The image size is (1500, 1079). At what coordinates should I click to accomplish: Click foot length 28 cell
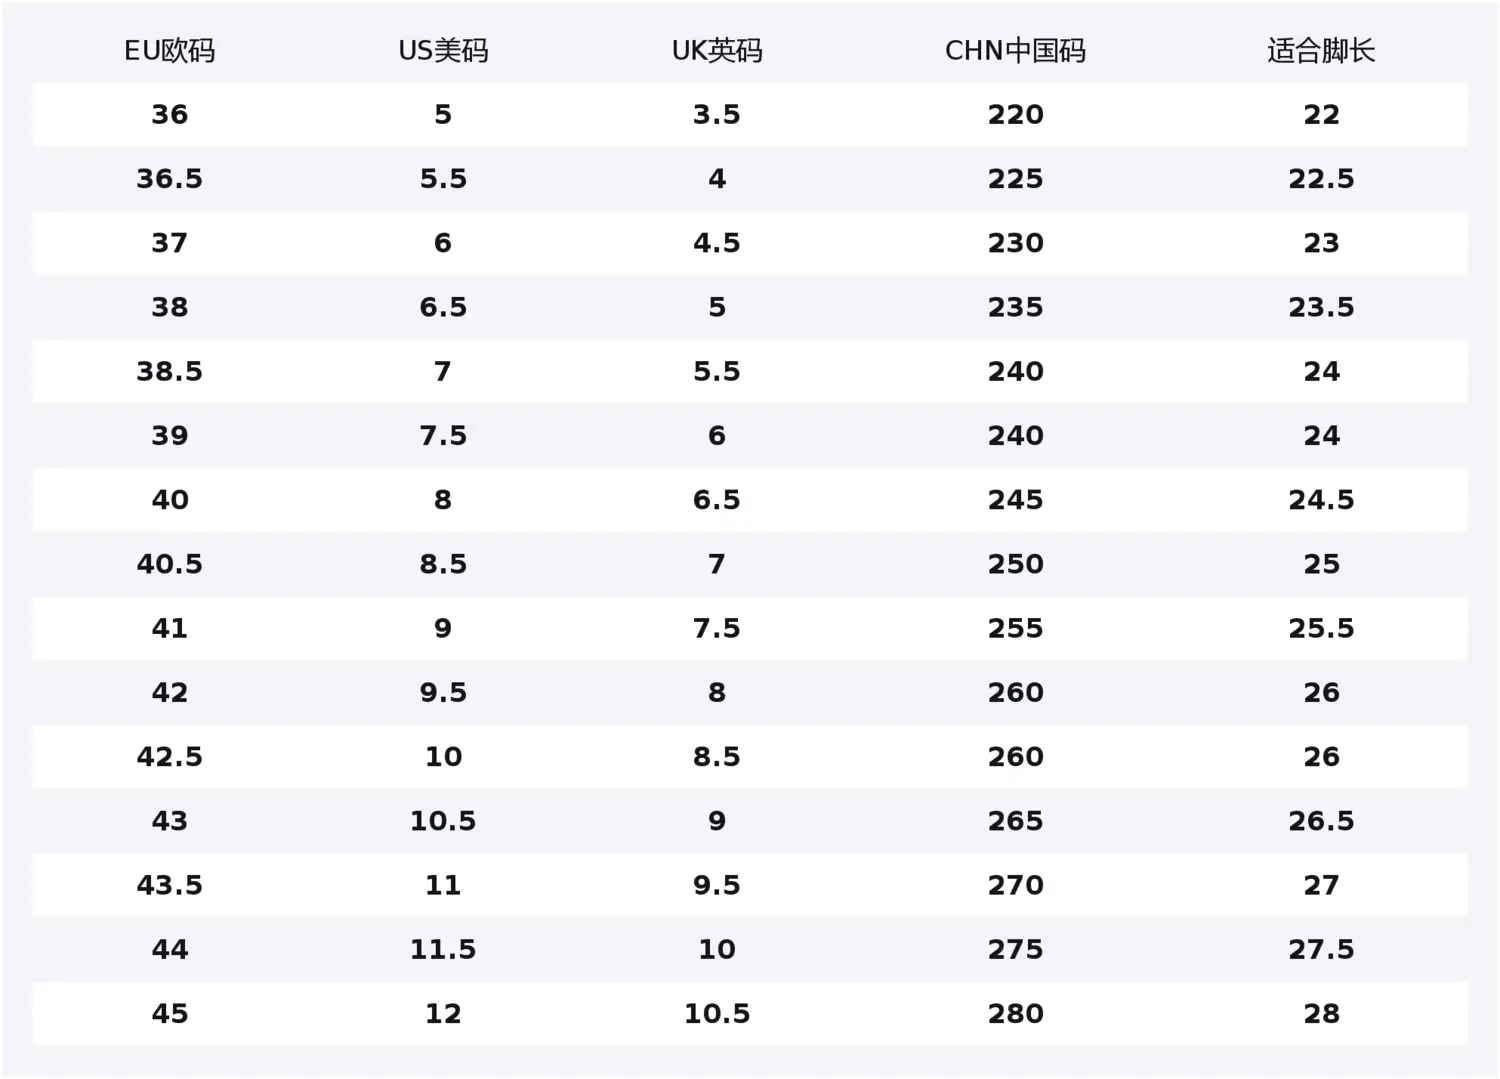(1320, 1014)
